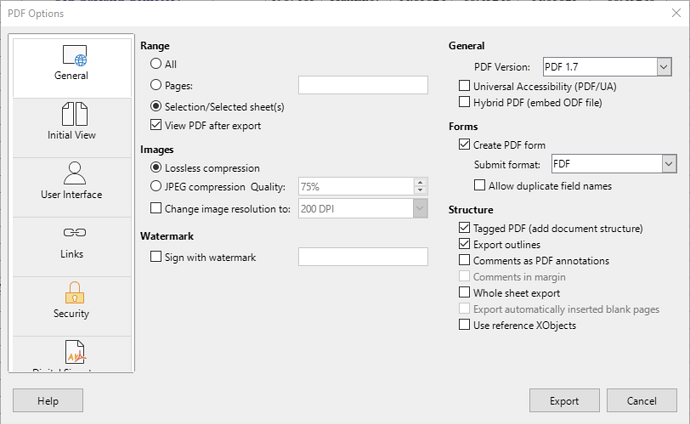Enable Change image resolution checkbox
Image resolution: width=690 pixels, height=424 pixels.
click(156, 208)
